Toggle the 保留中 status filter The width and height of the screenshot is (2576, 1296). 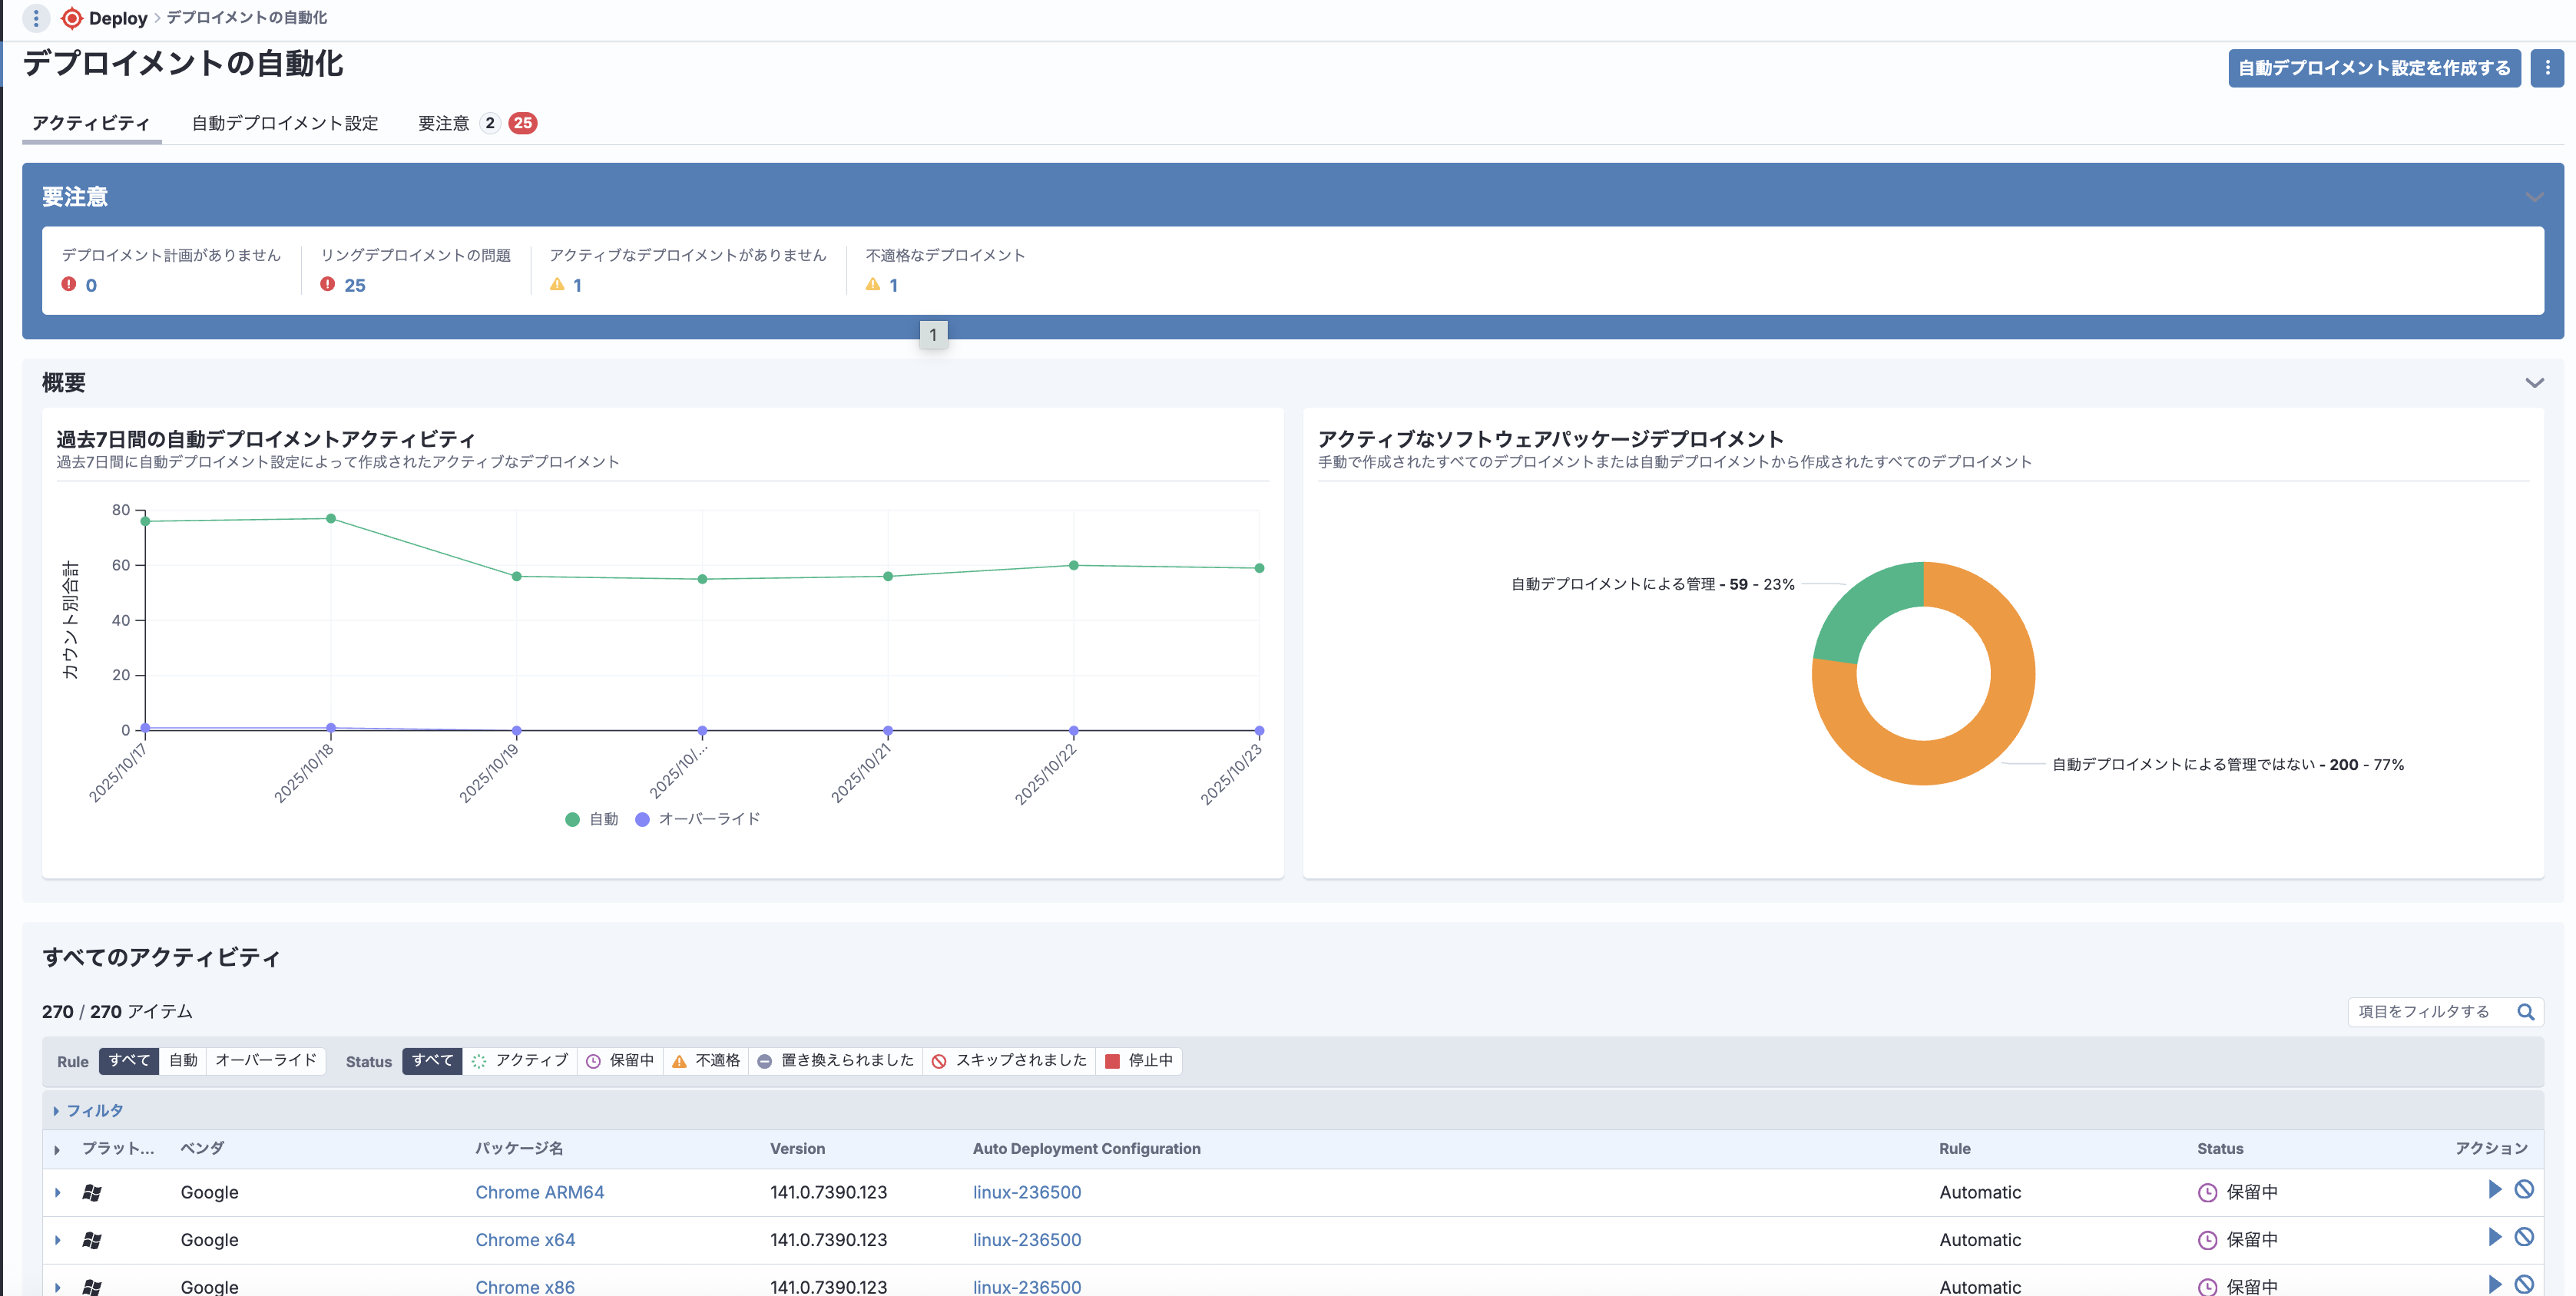[620, 1061]
